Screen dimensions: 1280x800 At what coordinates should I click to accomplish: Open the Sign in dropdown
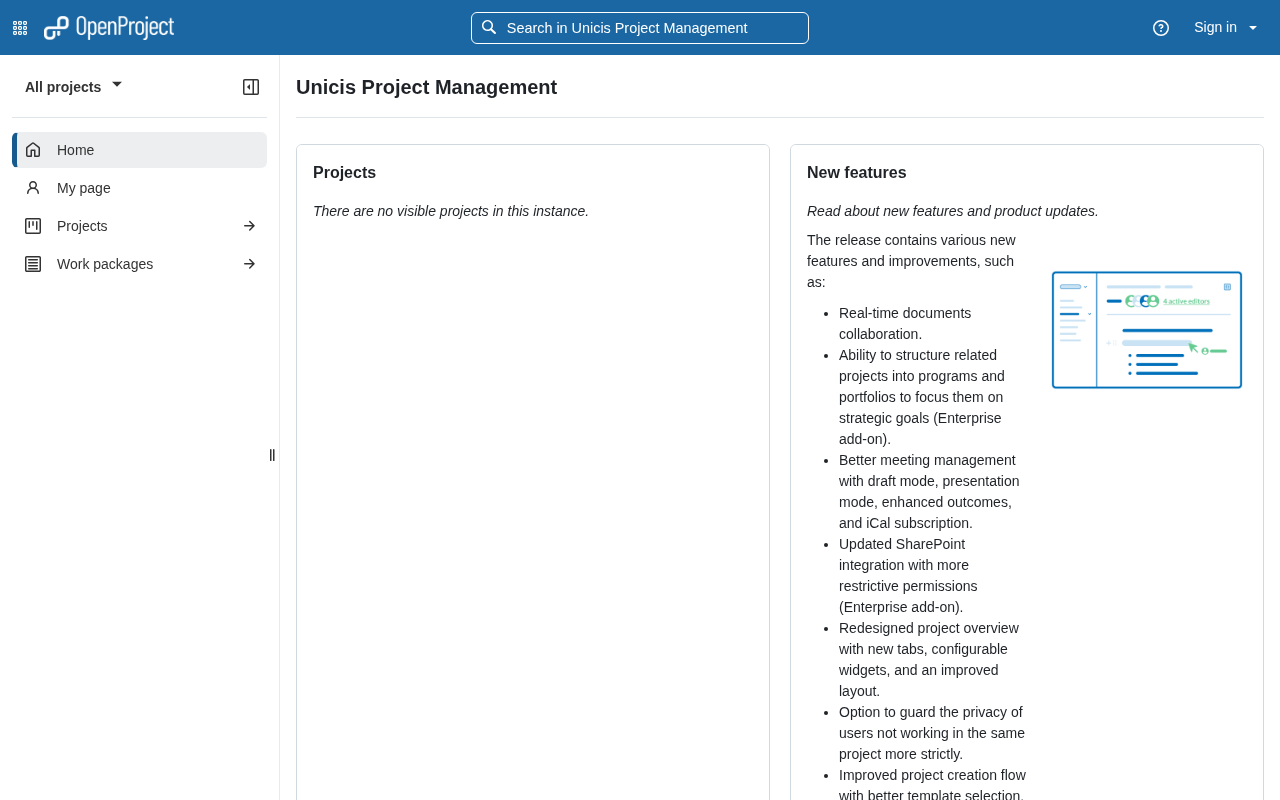pyautogui.click(x=1226, y=28)
